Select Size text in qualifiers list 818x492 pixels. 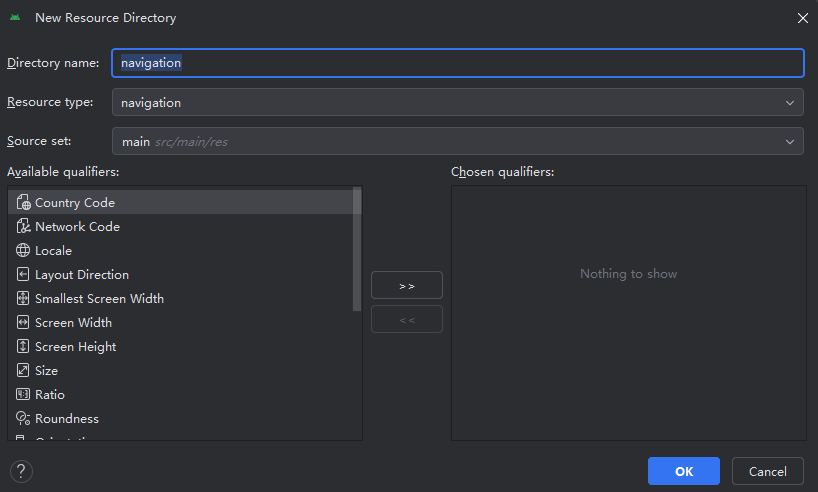coord(46,370)
